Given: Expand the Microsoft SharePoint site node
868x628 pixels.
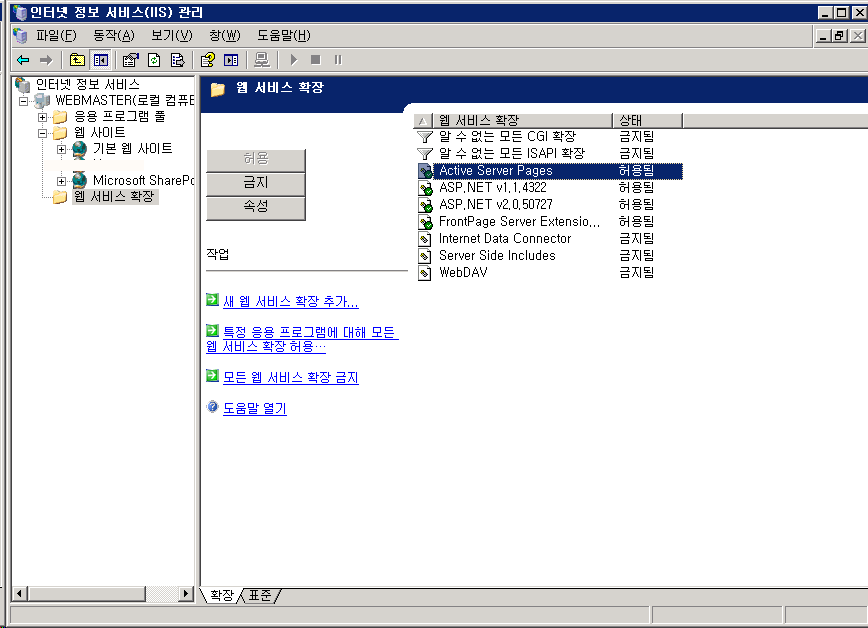Looking at the screenshot, I should coord(61,181).
